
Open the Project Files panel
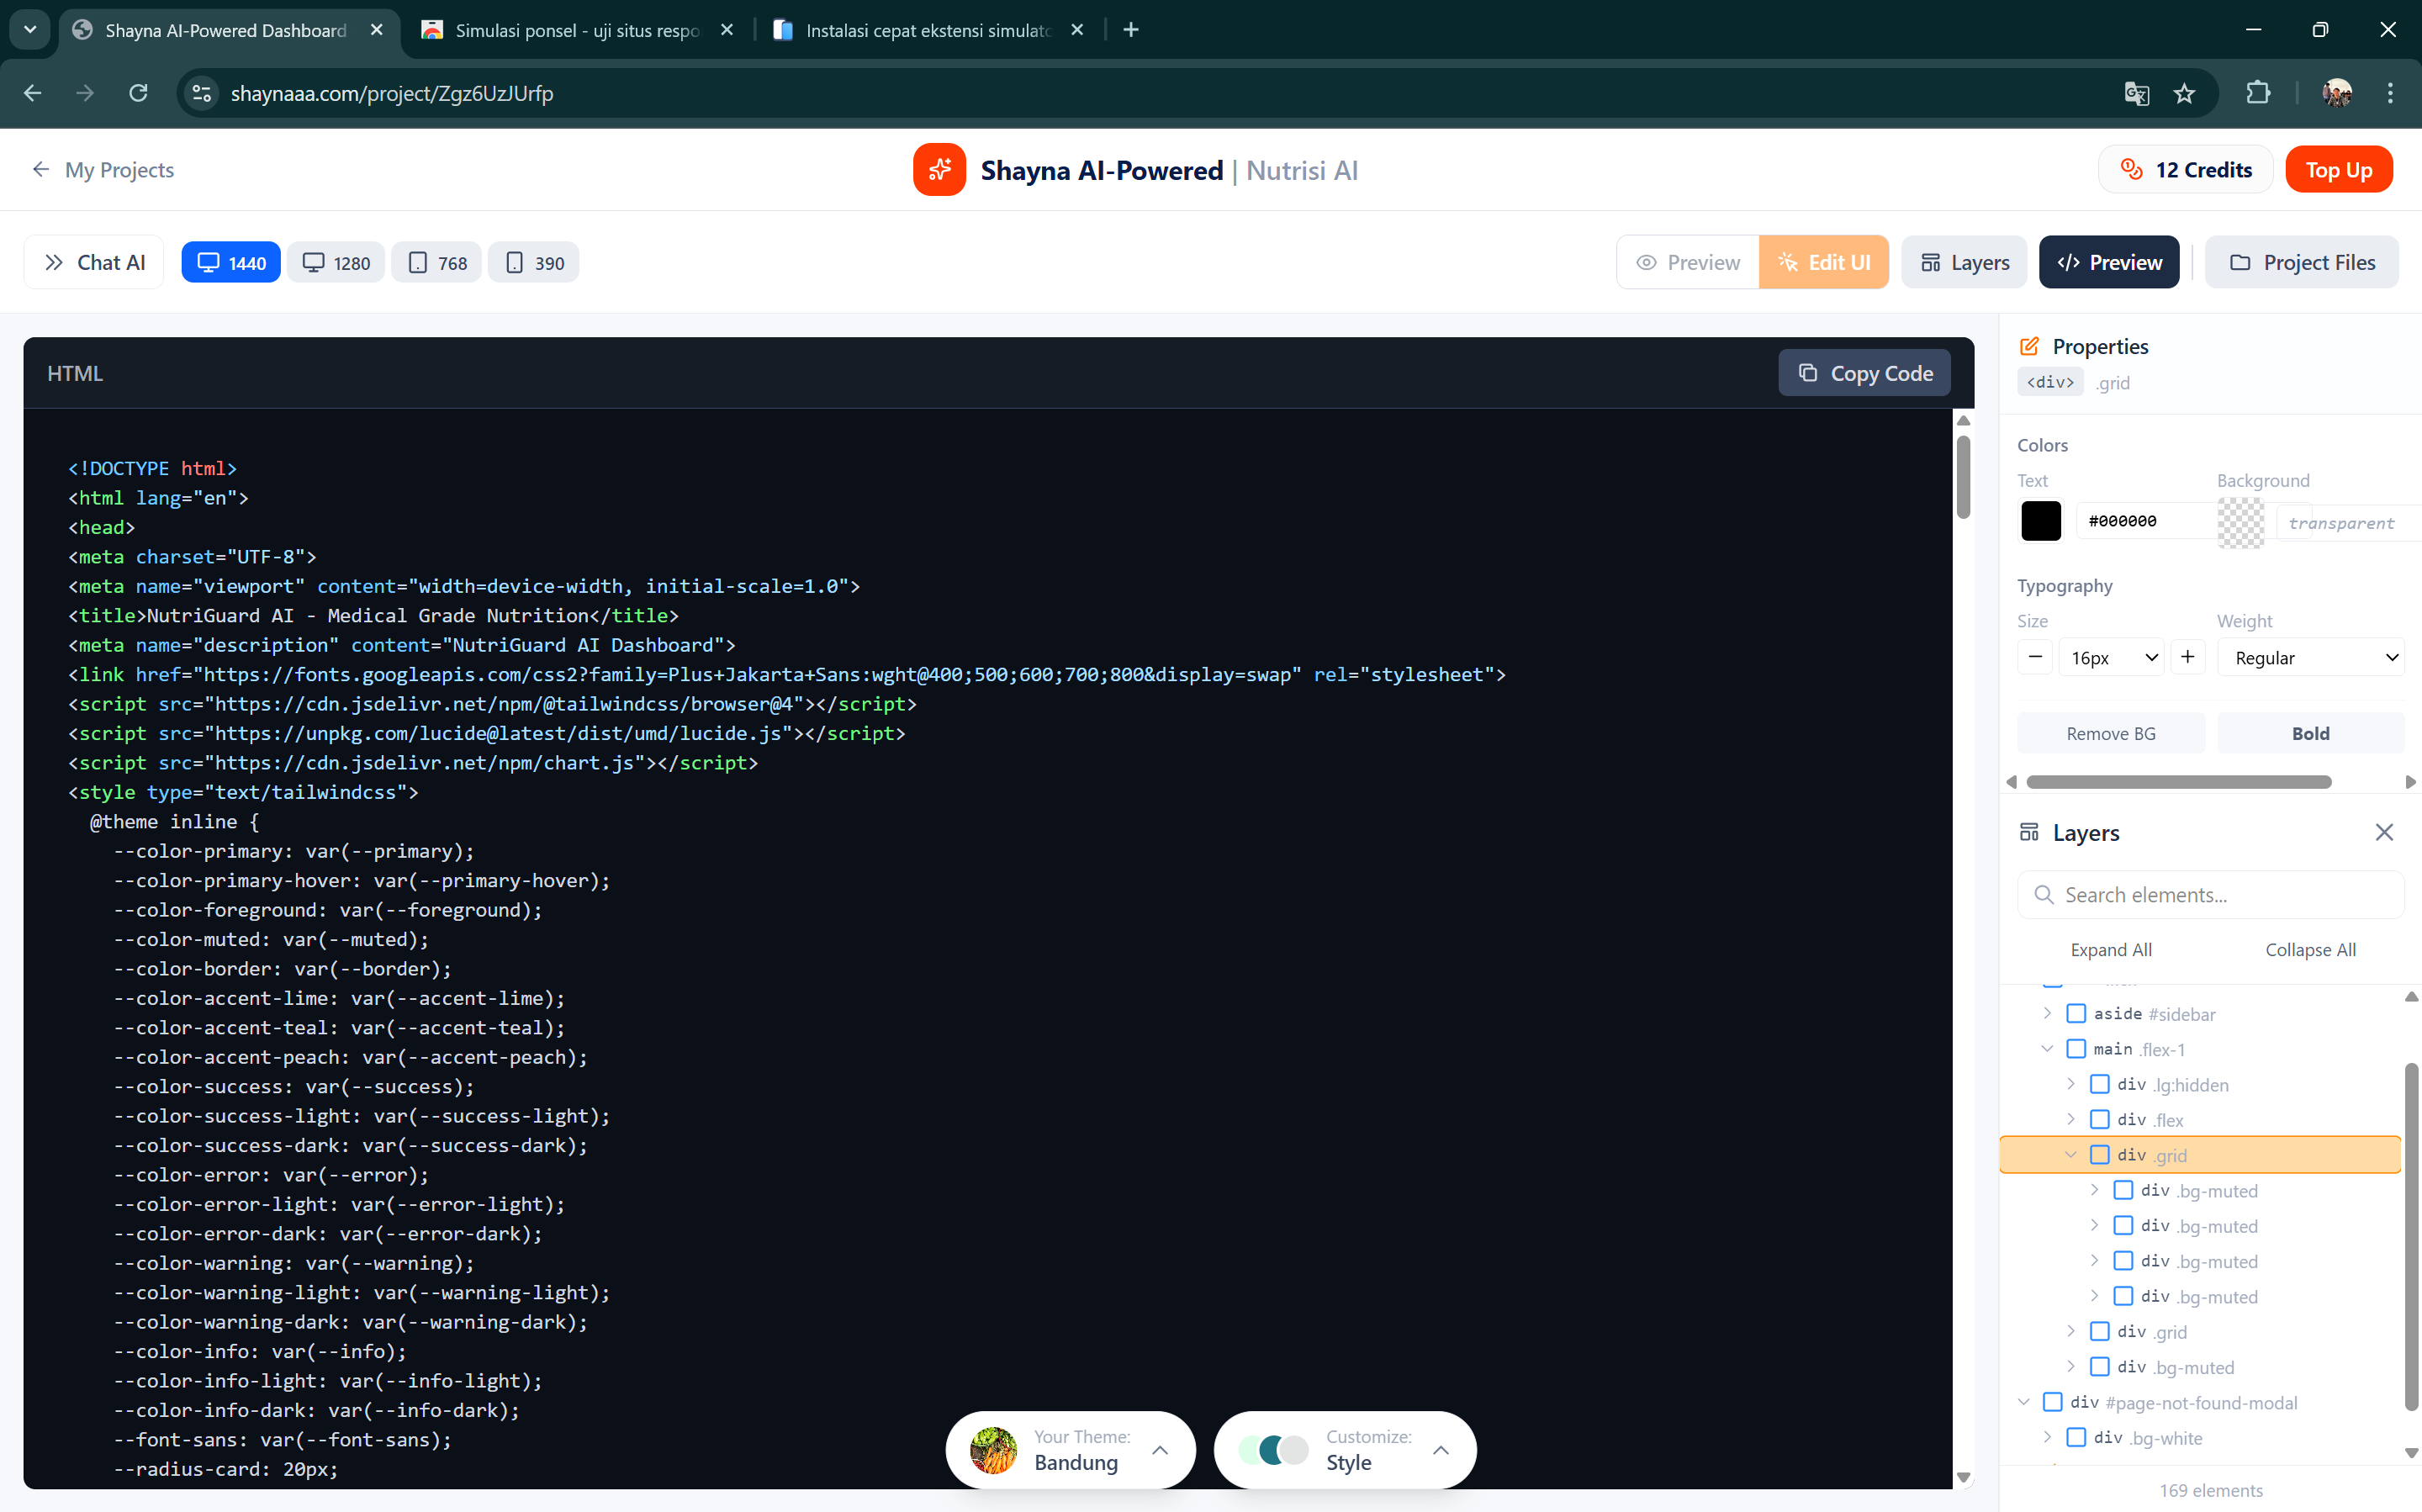coord(2300,262)
